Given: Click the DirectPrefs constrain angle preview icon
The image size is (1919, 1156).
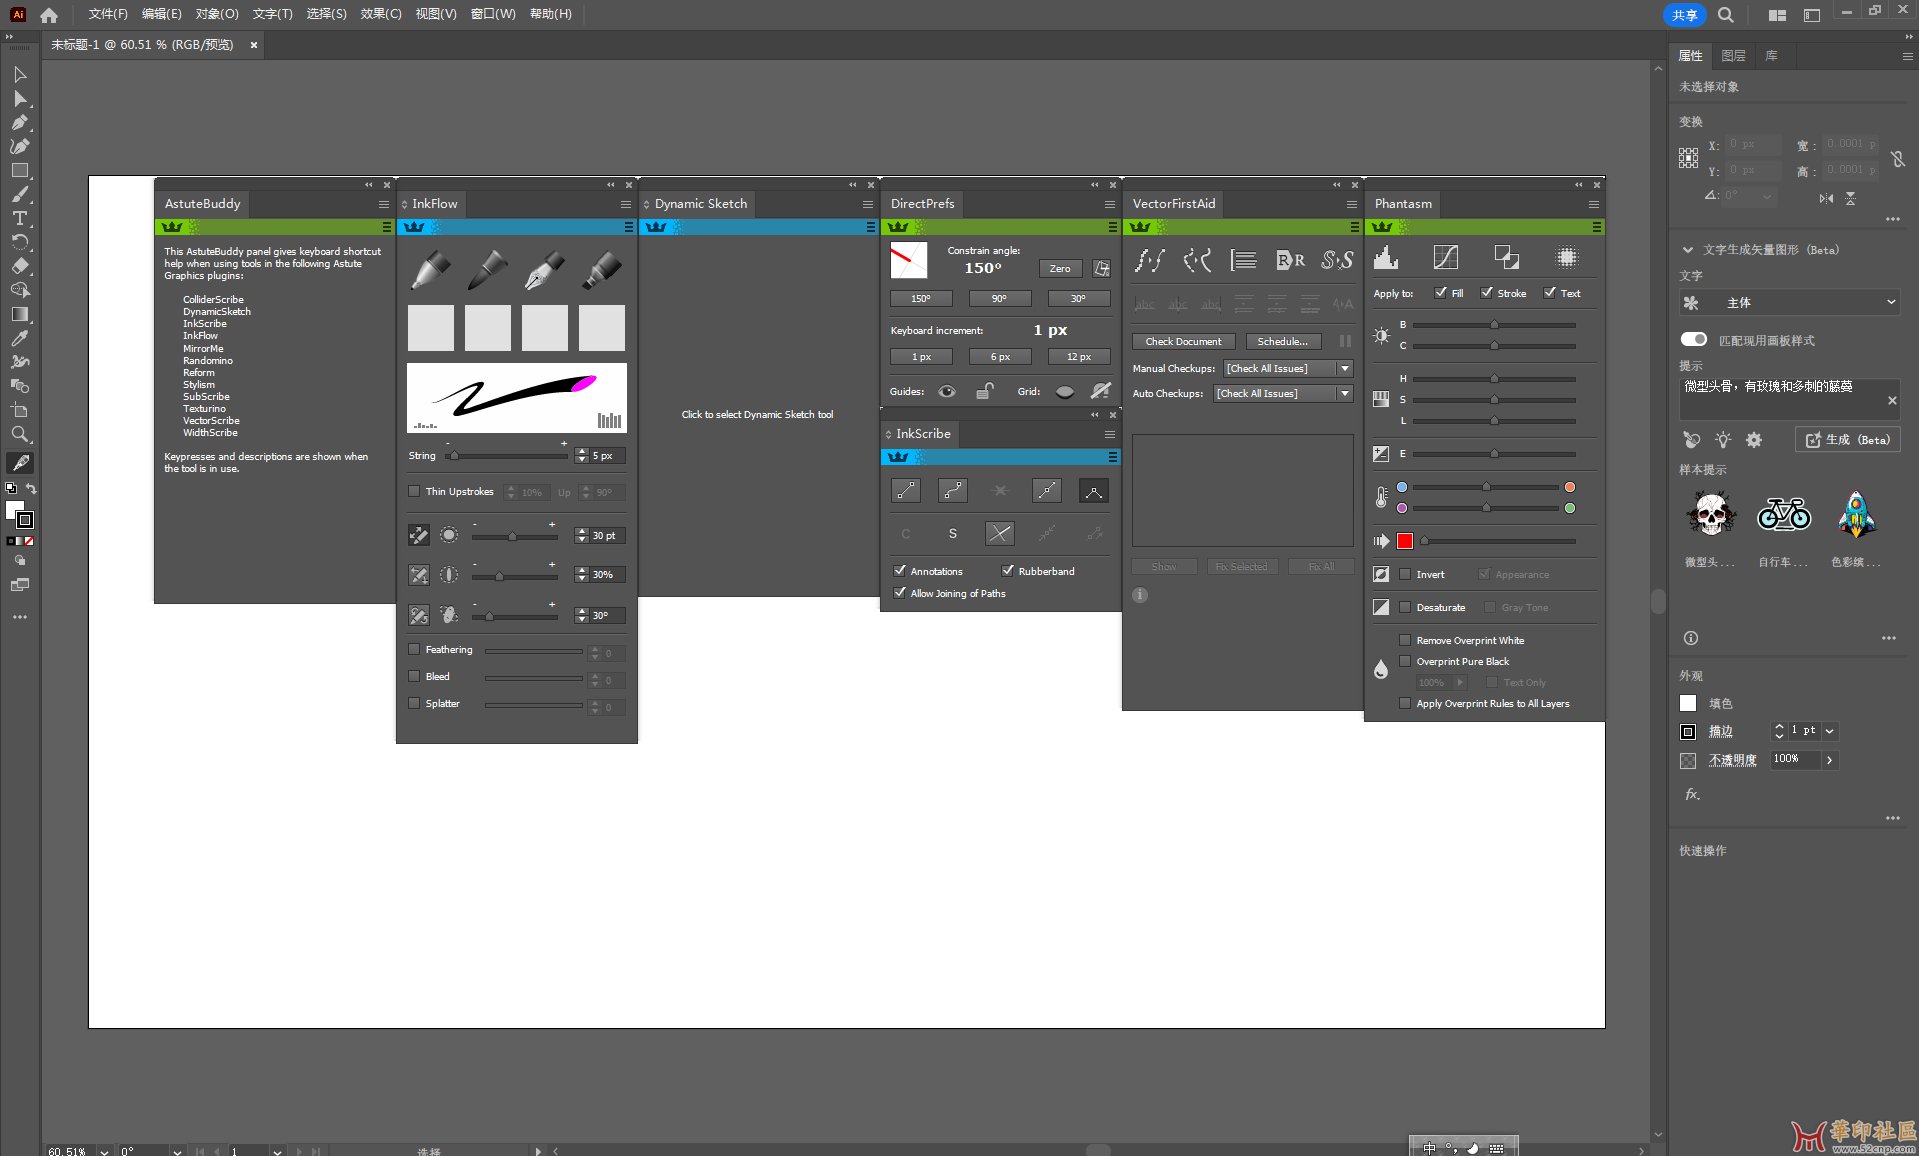Looking at the screenshot, I should tap(909, 260).
